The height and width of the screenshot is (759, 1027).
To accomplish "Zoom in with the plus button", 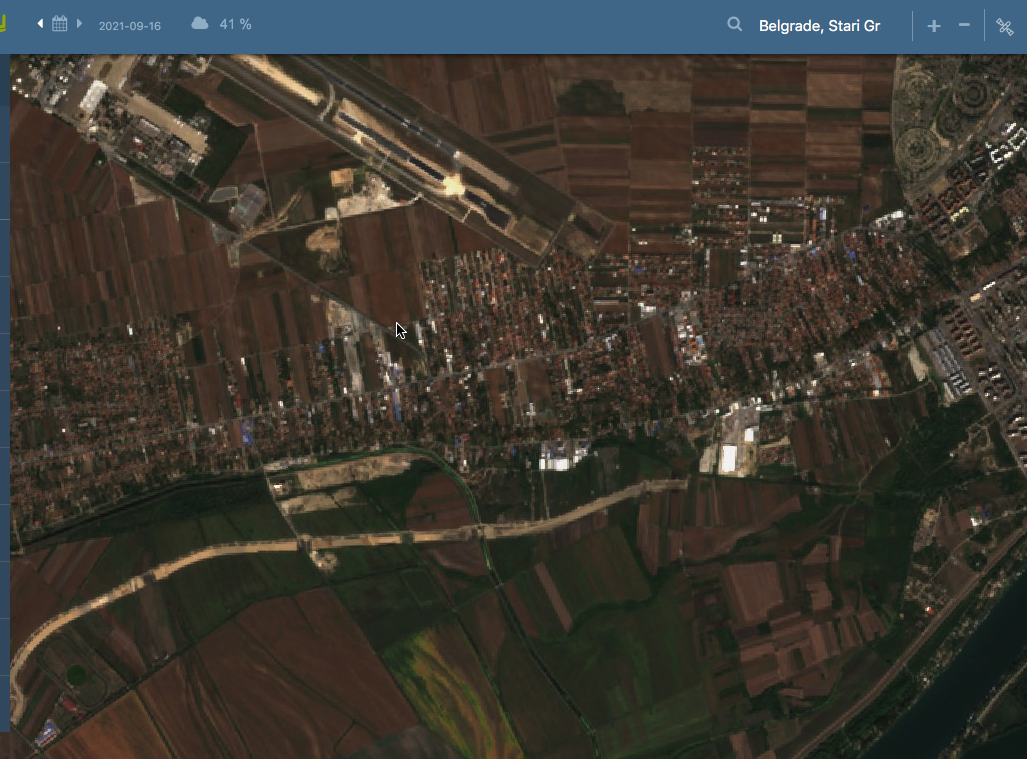I will pos(934,26).
